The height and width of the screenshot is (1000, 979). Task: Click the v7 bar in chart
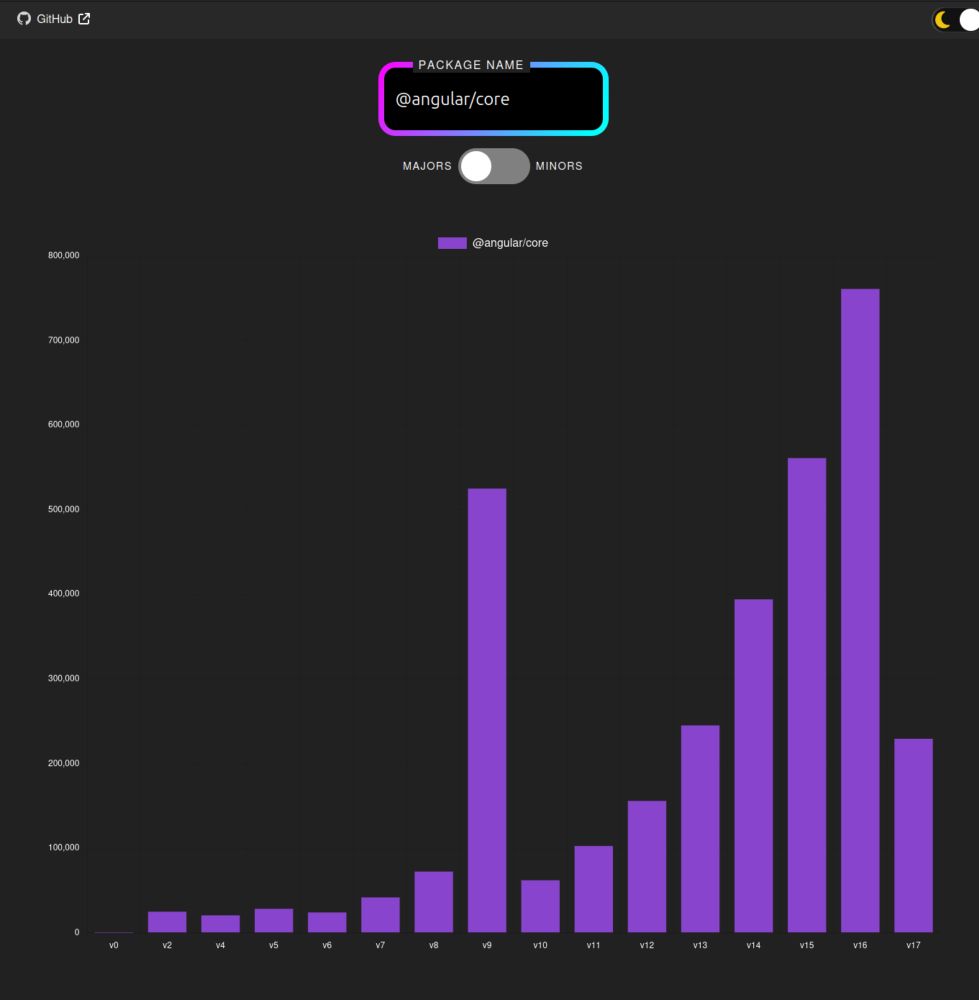(x=380, y=915)
